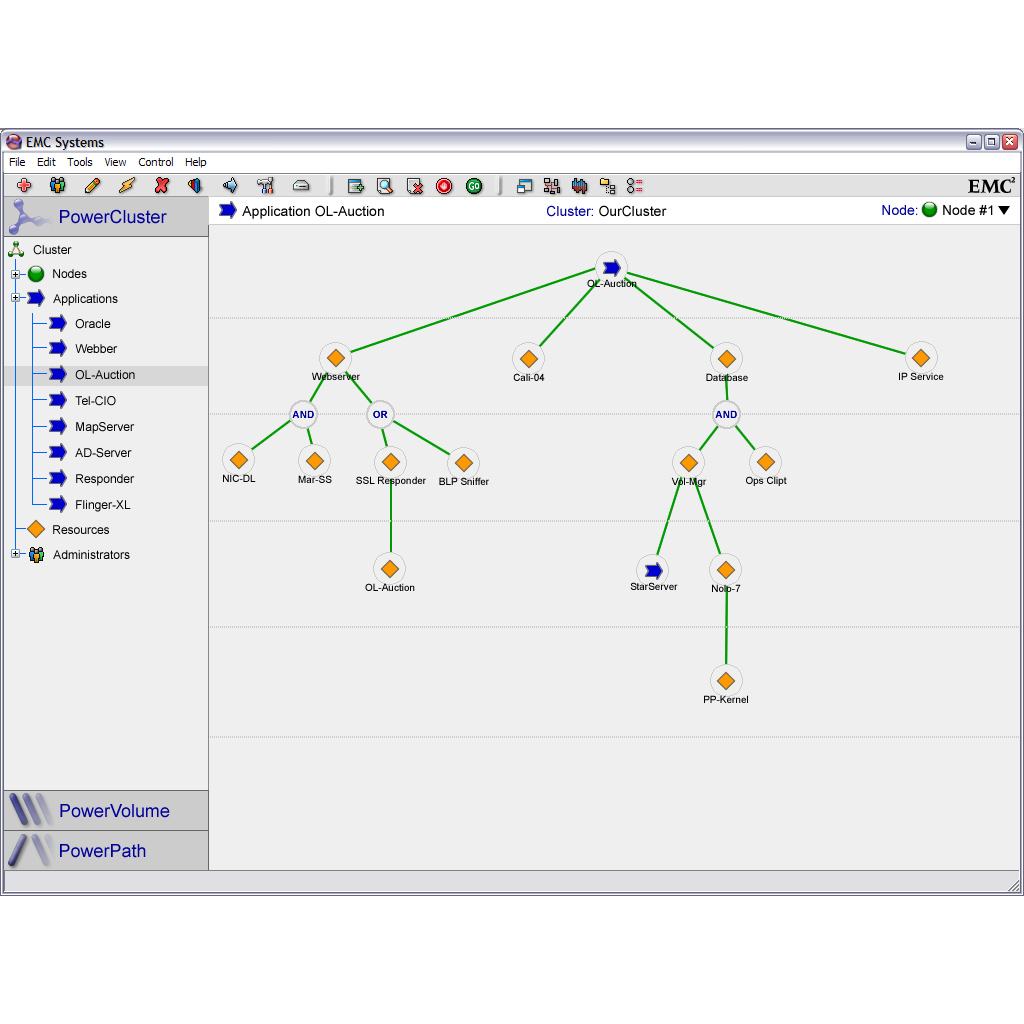This screenshot has width=1024, height=1024.
Task: Click the green GO icon
Action: (x=474, y=186)
